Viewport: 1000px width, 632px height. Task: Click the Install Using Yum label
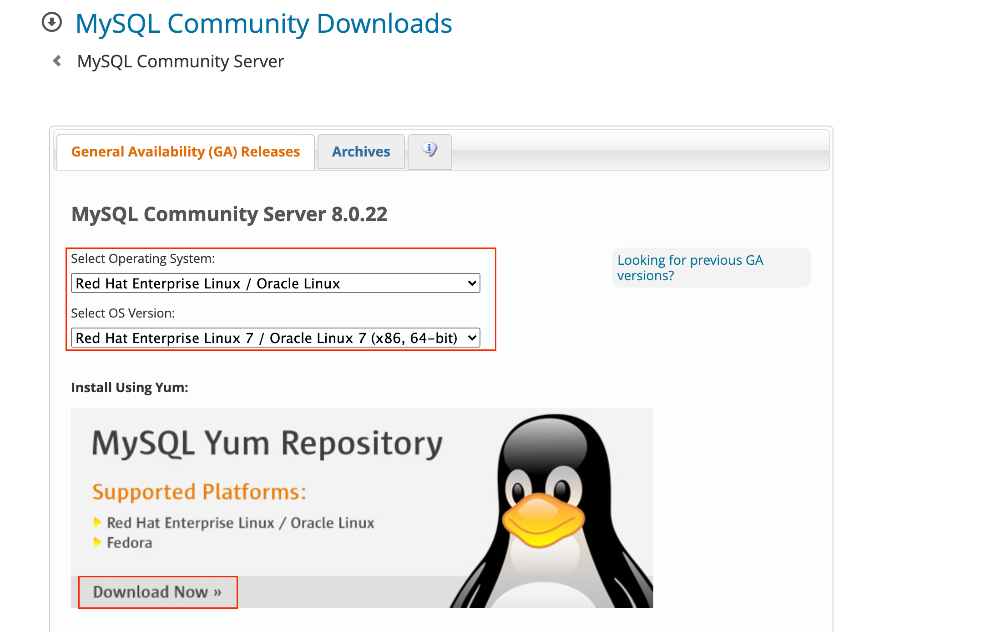tap(129, 388)
